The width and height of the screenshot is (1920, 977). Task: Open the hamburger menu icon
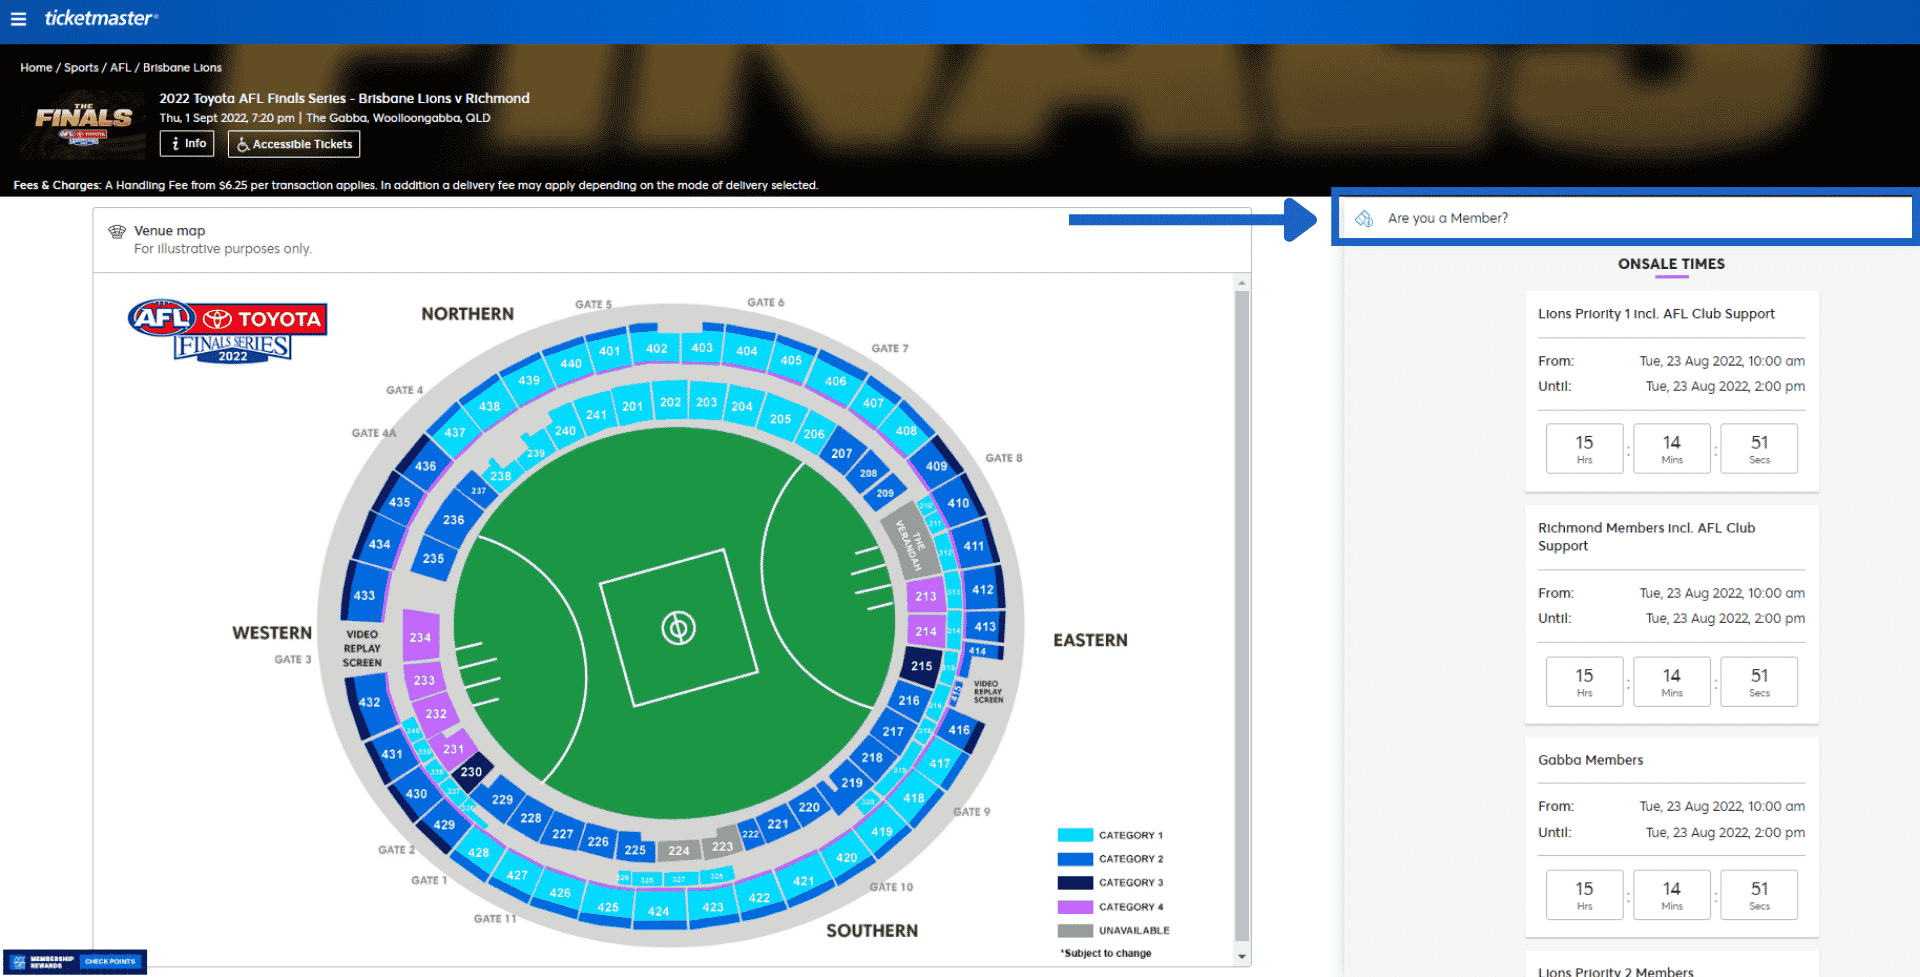tap(18, 19)
